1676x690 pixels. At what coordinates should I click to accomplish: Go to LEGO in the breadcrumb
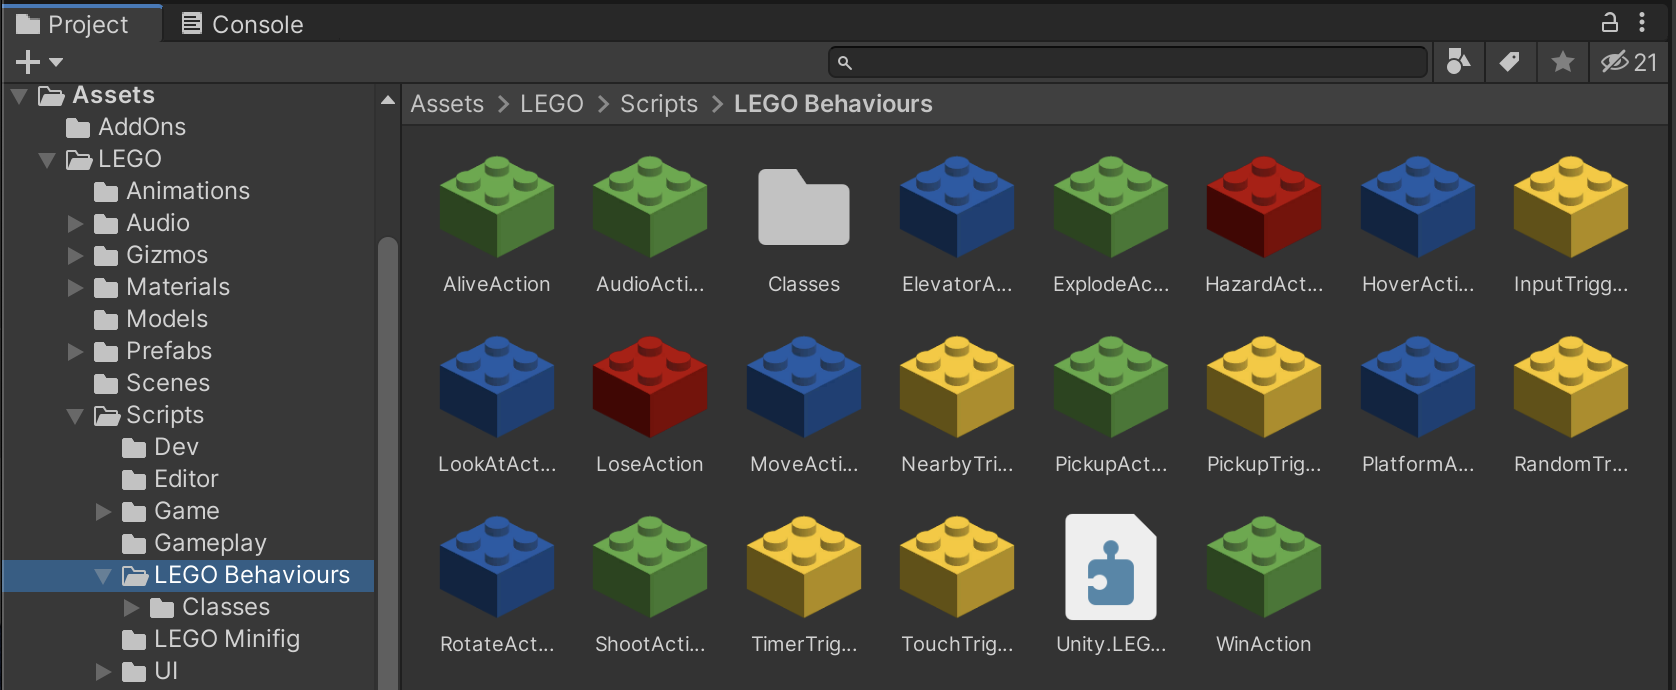(552, 104)
